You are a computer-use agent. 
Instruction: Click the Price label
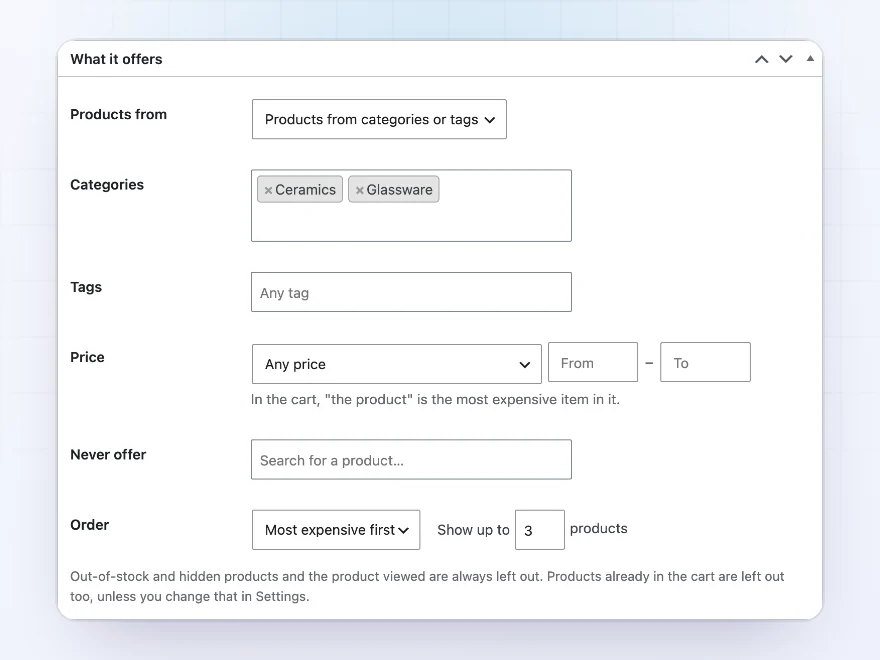click(87, 357)
